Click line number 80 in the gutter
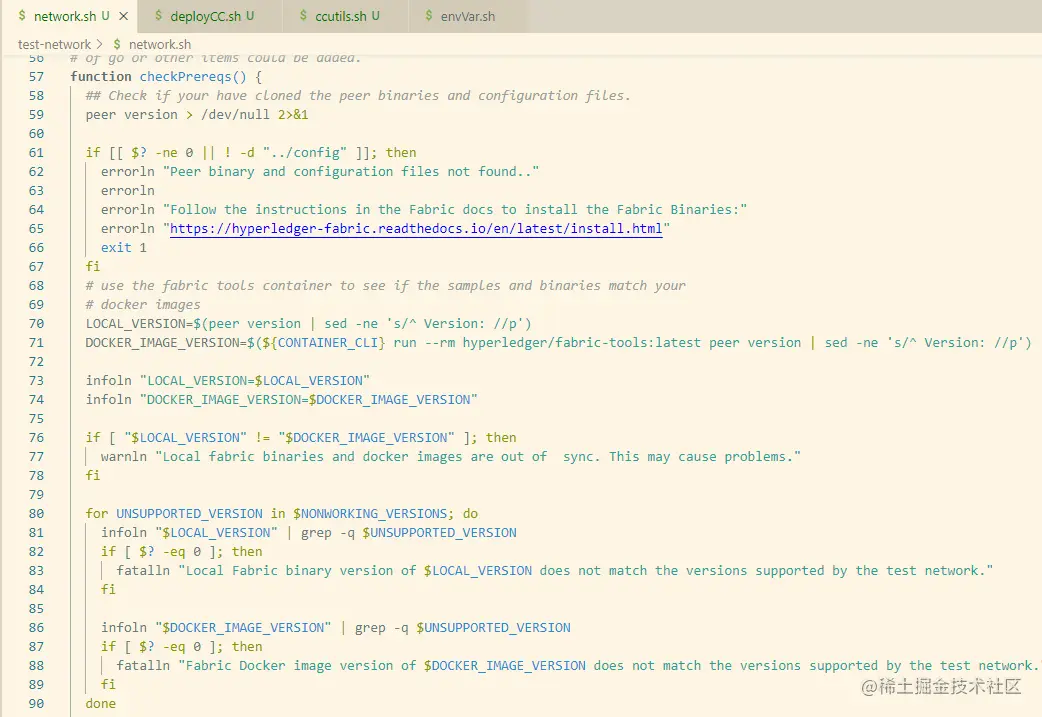 (36, 514)
